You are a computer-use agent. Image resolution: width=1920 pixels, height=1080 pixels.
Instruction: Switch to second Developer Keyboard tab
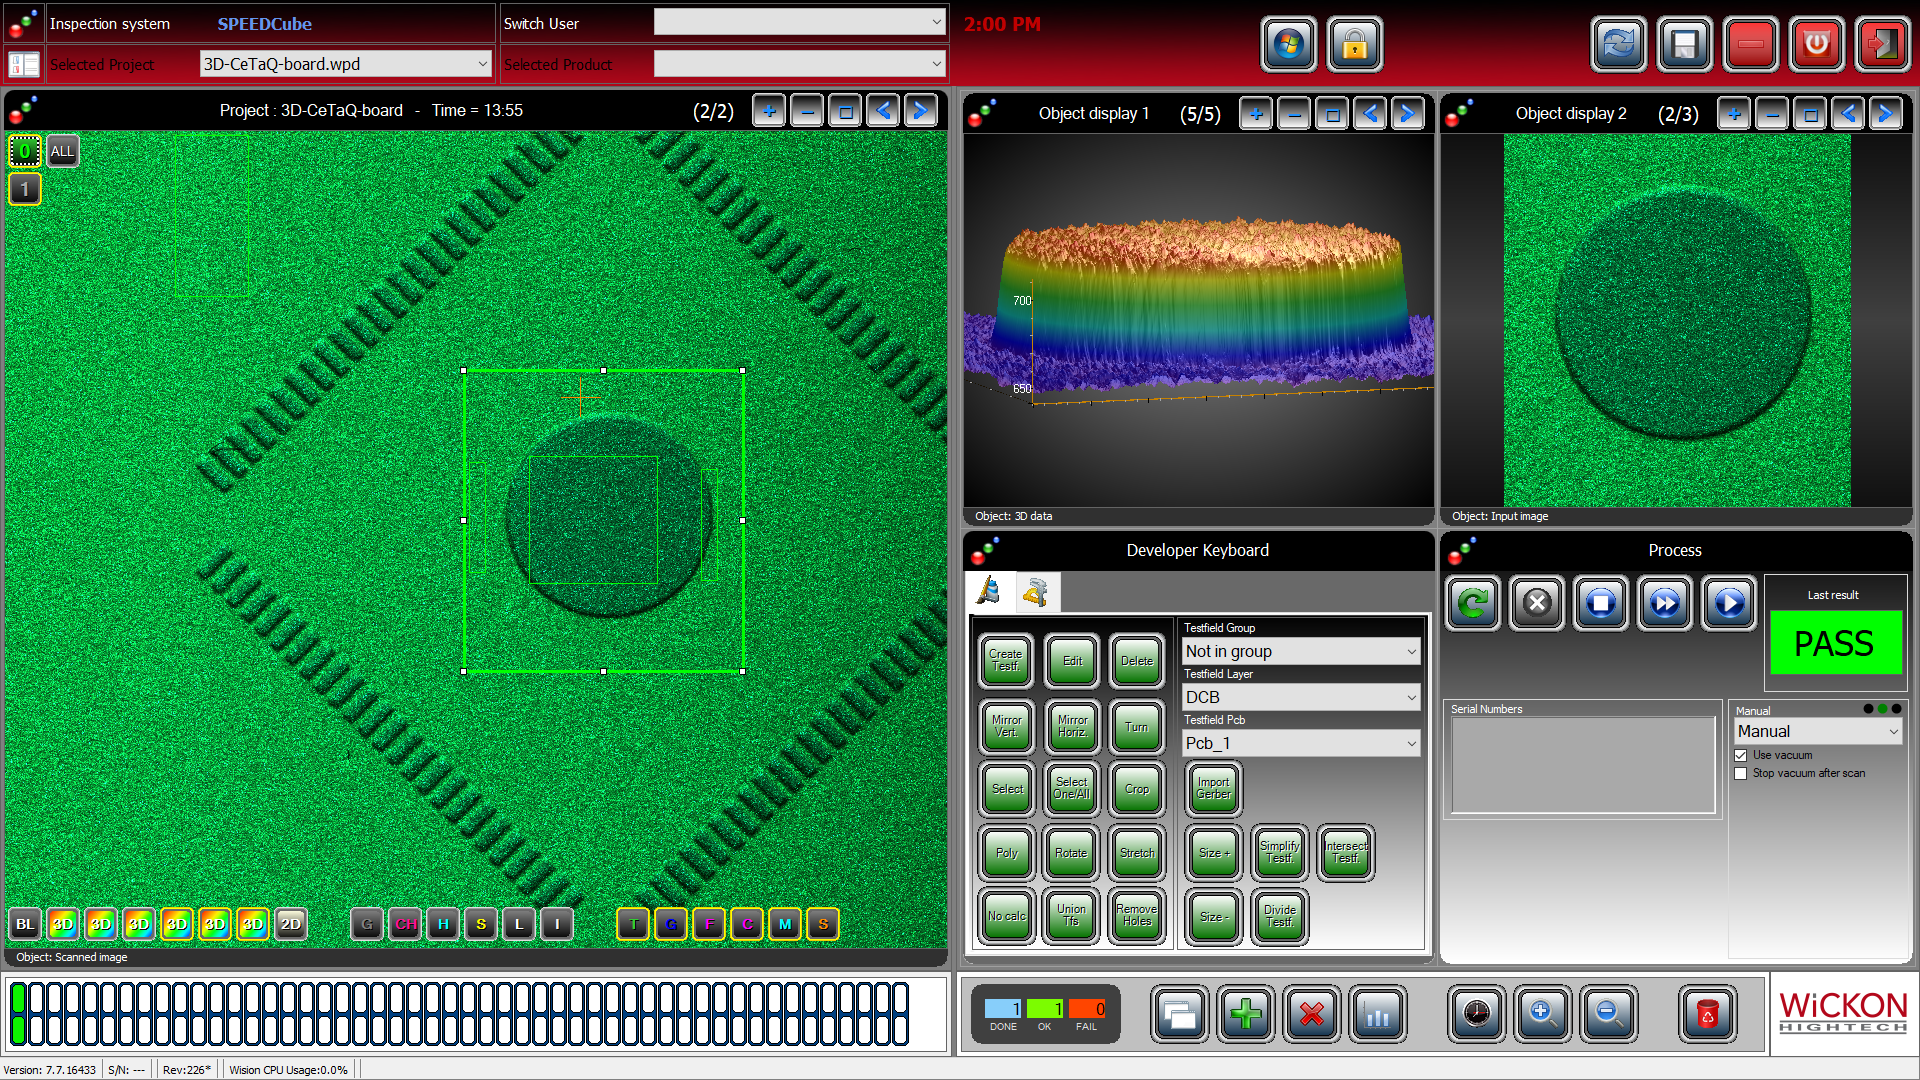(x=1036, y=592)
